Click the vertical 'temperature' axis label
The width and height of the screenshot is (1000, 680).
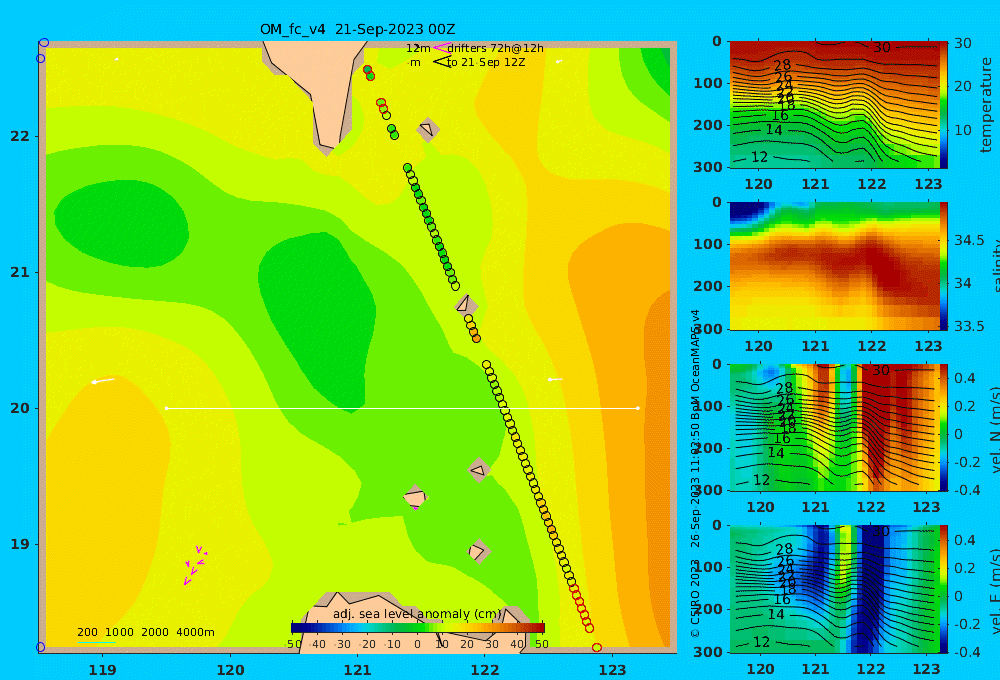(987, 105)
